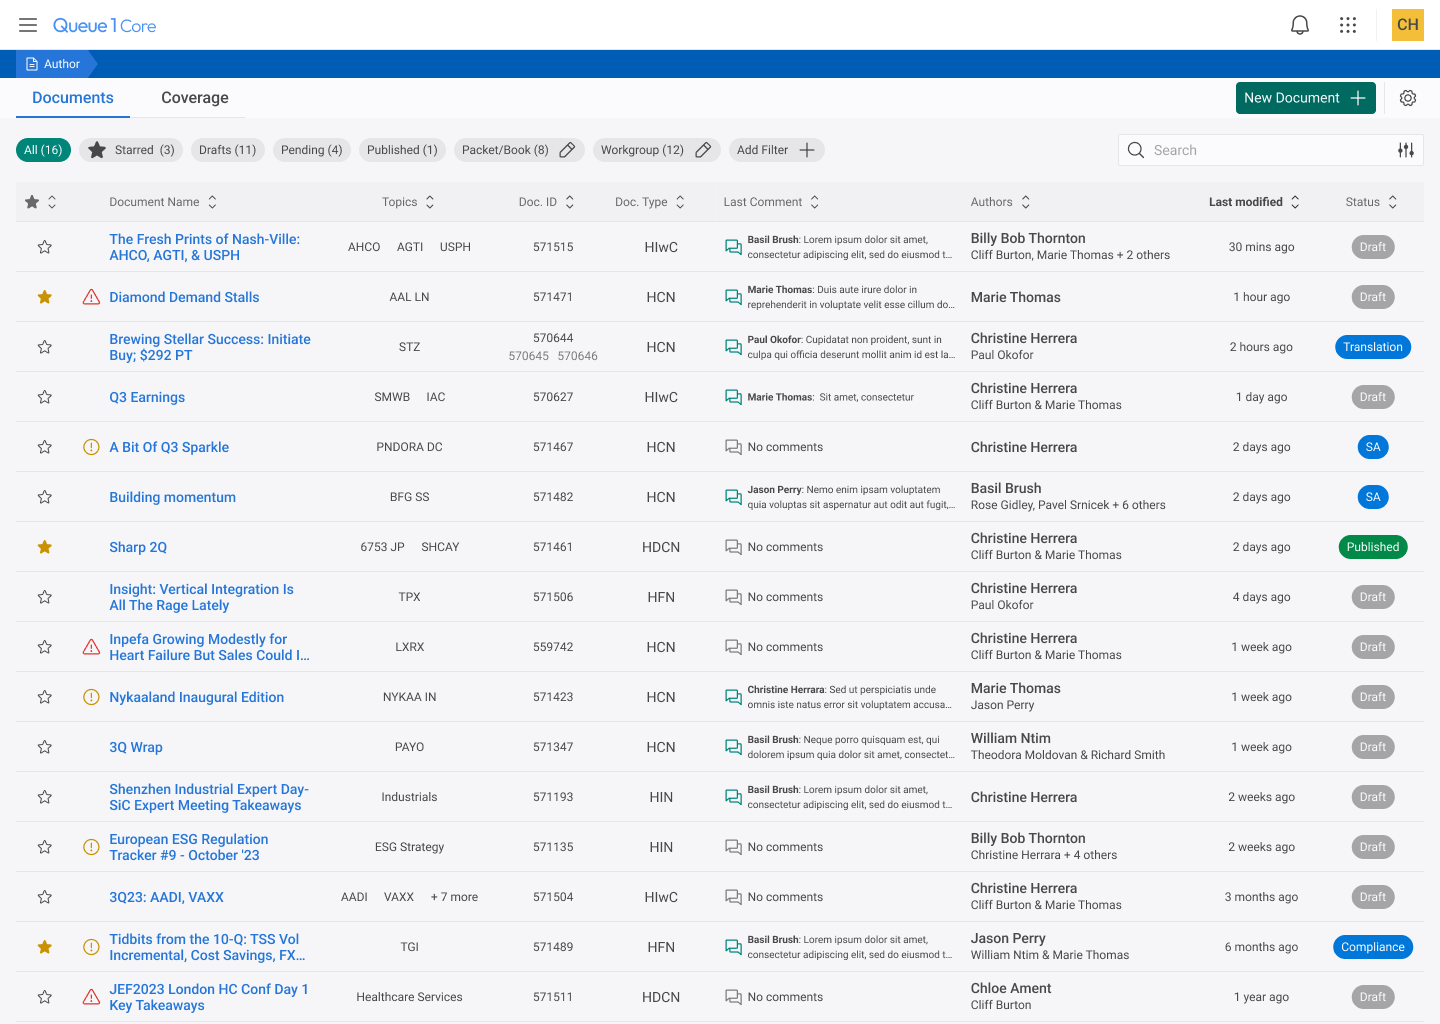Select the Published (1) filter chip
This screenshot has width=1440, height=1024.
pos(402,150)
